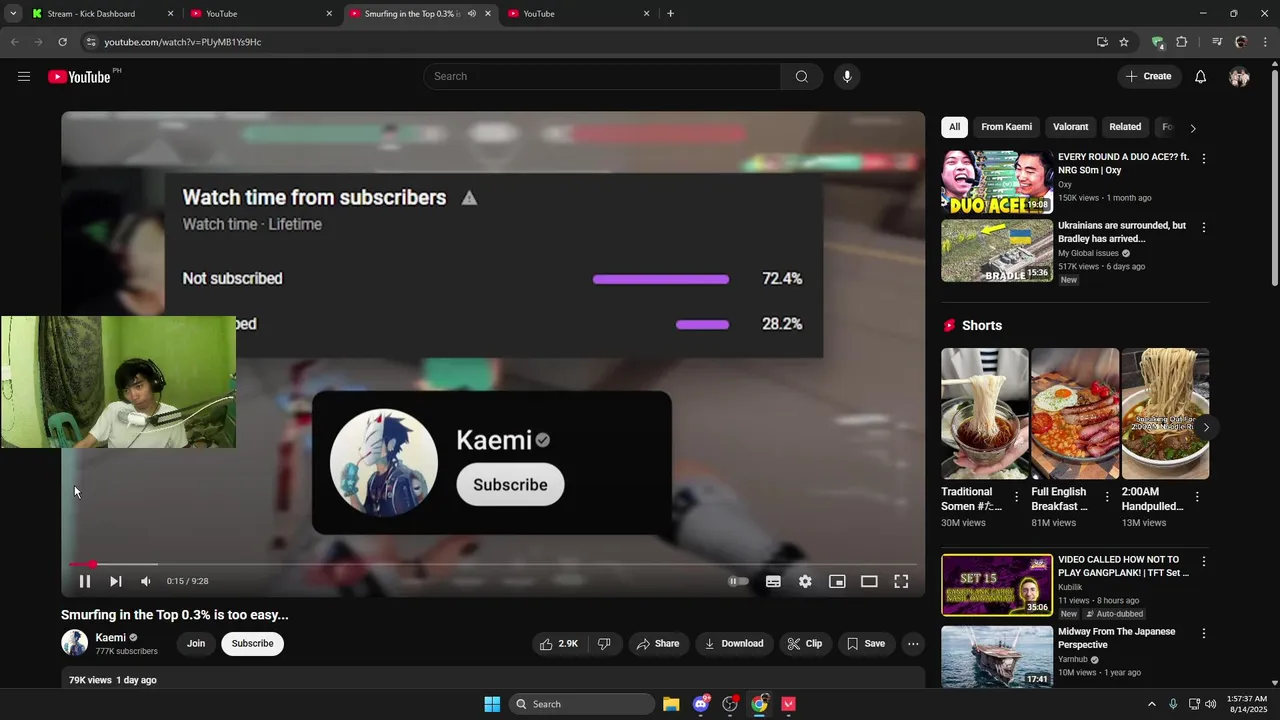This screenshot has width=1280, height=720.
Task: Open options for Ukrainians are surrounded video
Action: [1204, 227]
